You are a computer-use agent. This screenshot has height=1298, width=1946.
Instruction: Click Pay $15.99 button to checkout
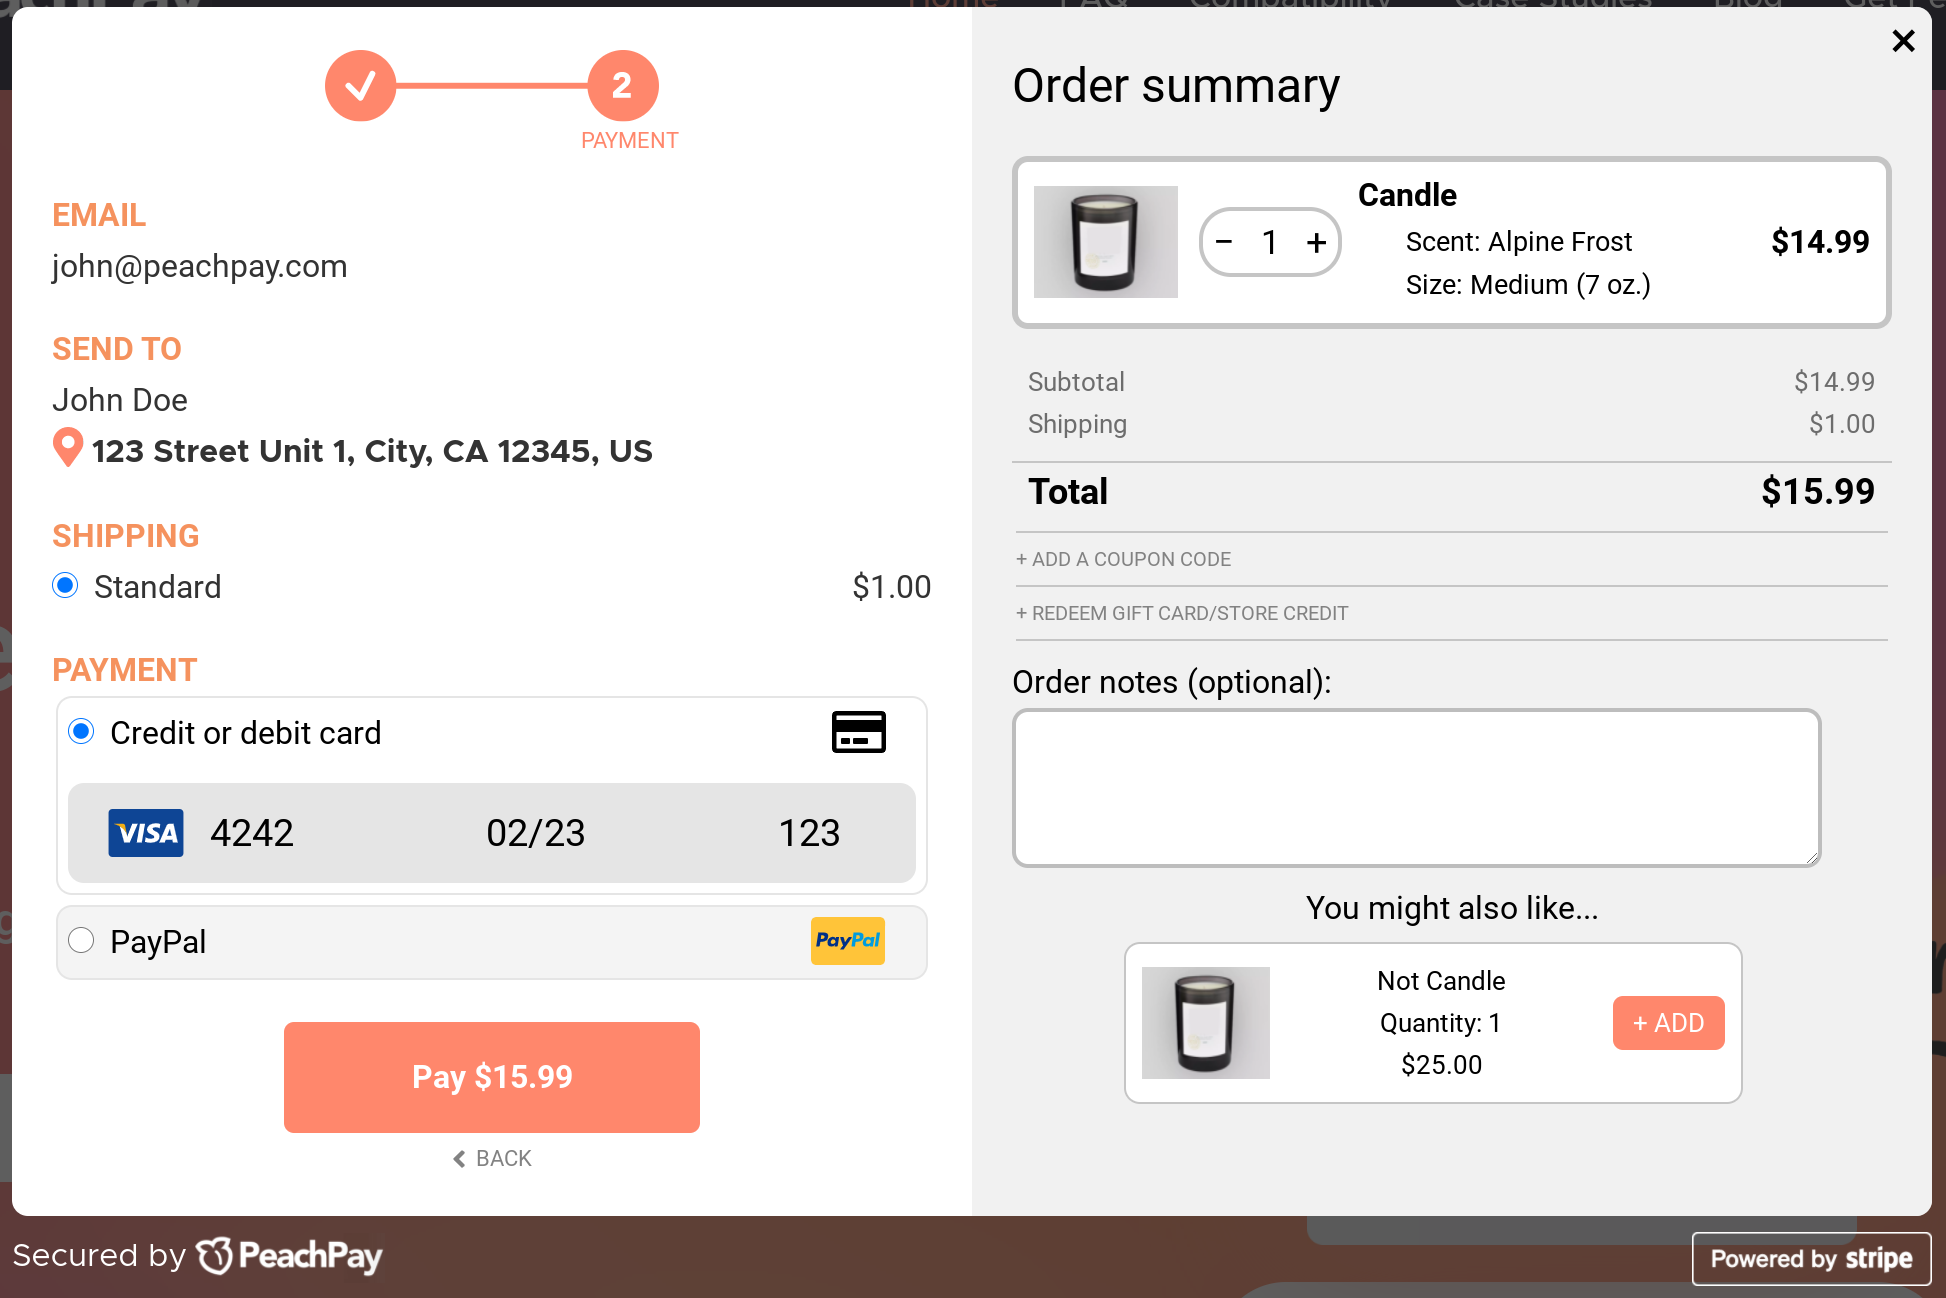point(491,1076)
